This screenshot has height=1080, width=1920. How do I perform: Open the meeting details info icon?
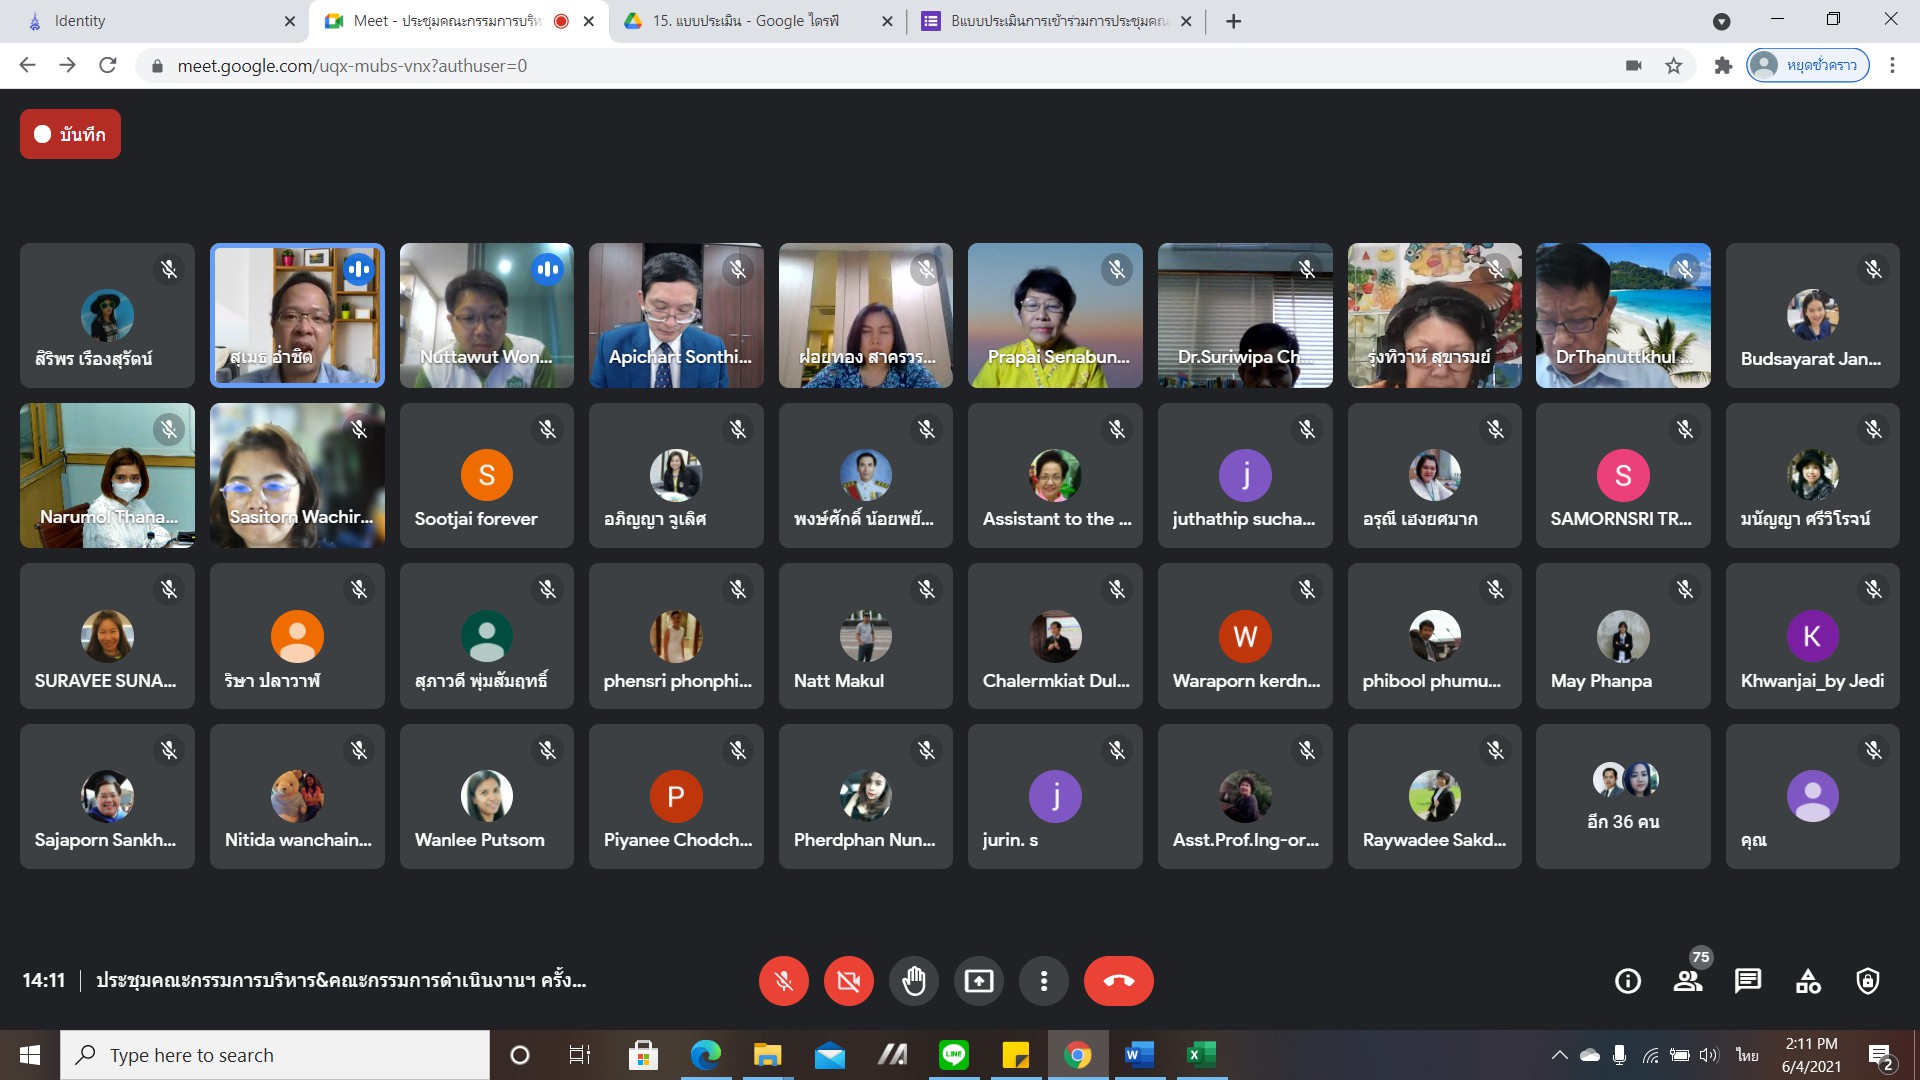pyautogui.click(x=1627, y=981)
